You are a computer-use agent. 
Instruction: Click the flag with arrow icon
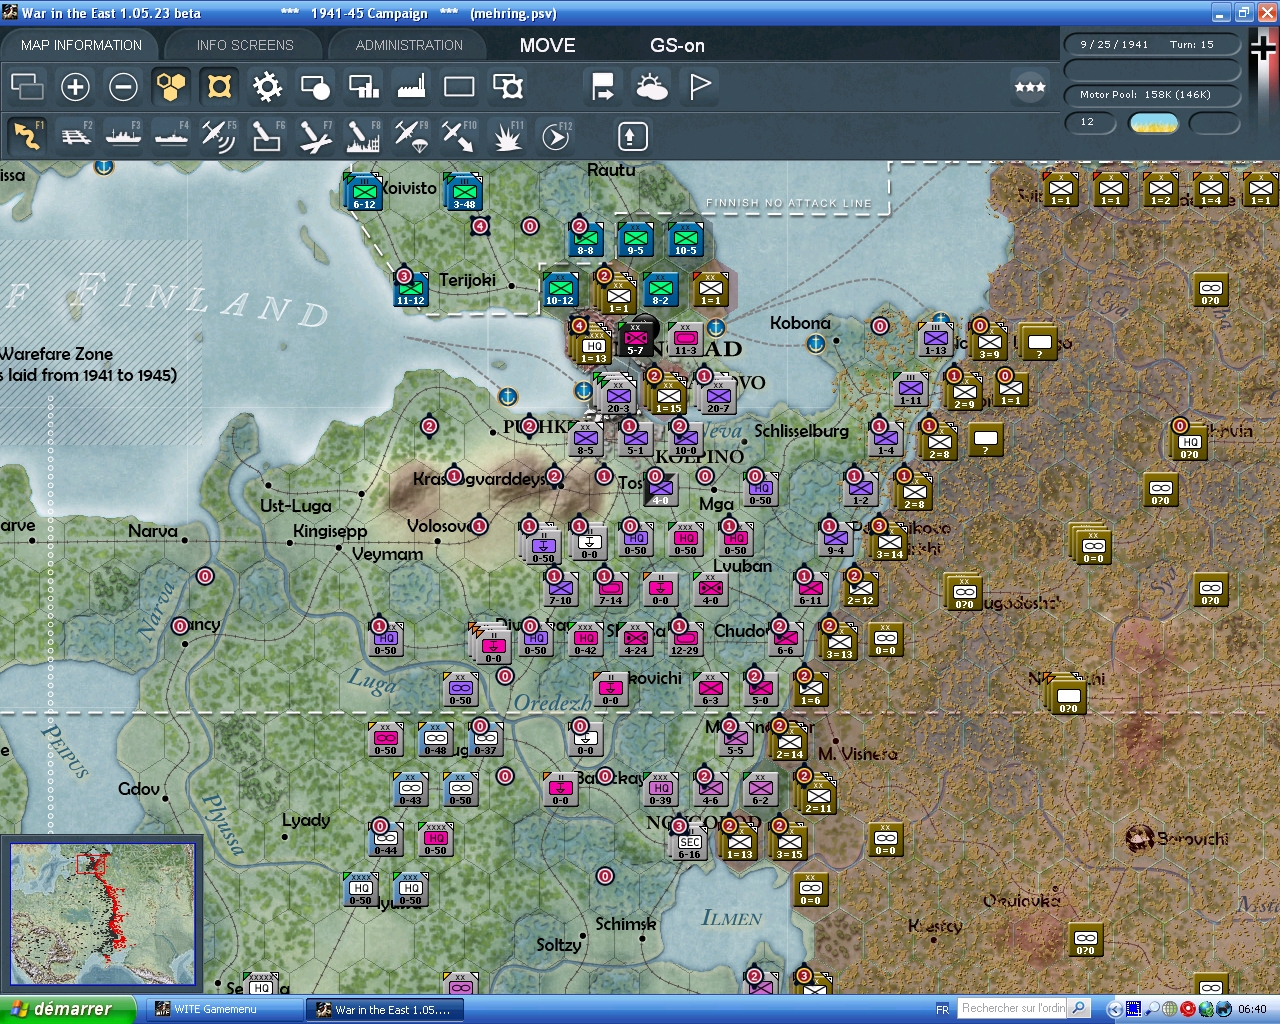click(x=603, y=87)
